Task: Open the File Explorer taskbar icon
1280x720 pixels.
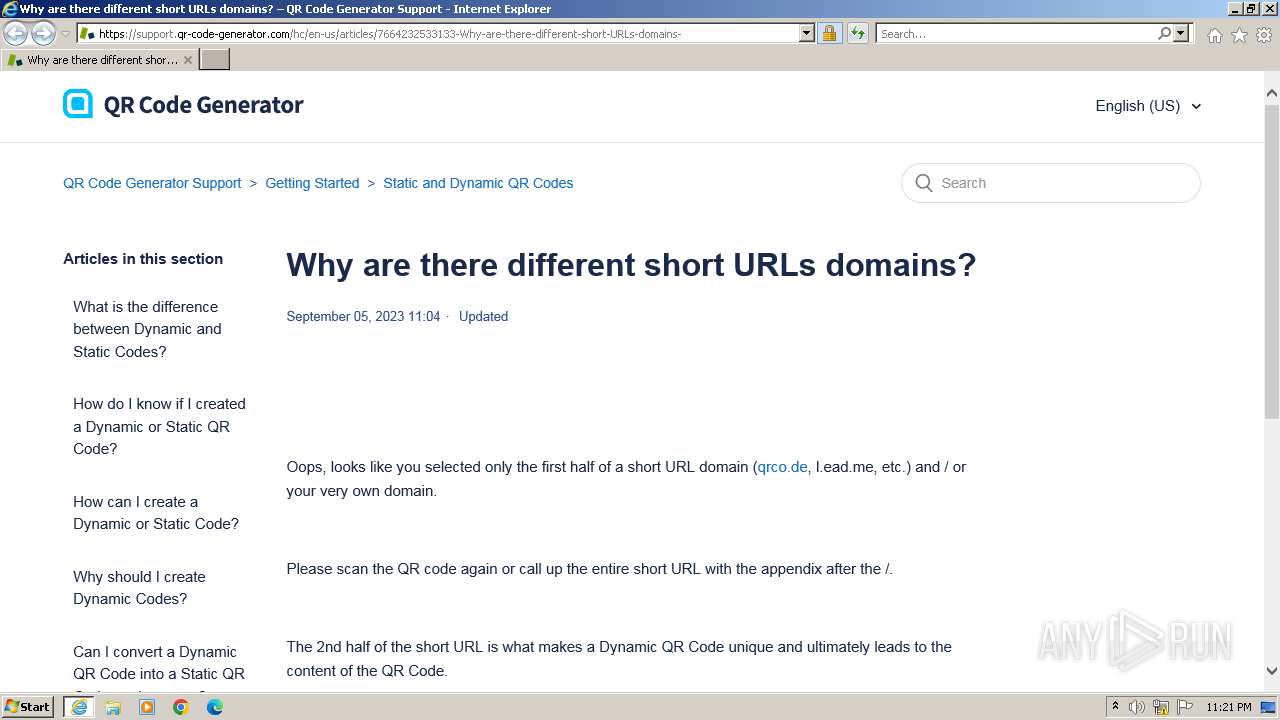Action: click(113, 707)
